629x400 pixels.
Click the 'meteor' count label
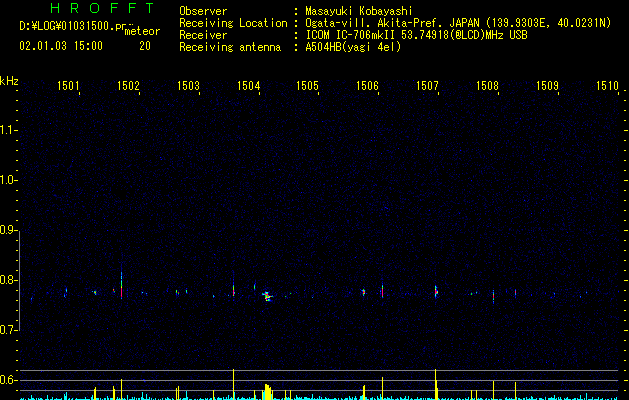(x=142, y=31)
